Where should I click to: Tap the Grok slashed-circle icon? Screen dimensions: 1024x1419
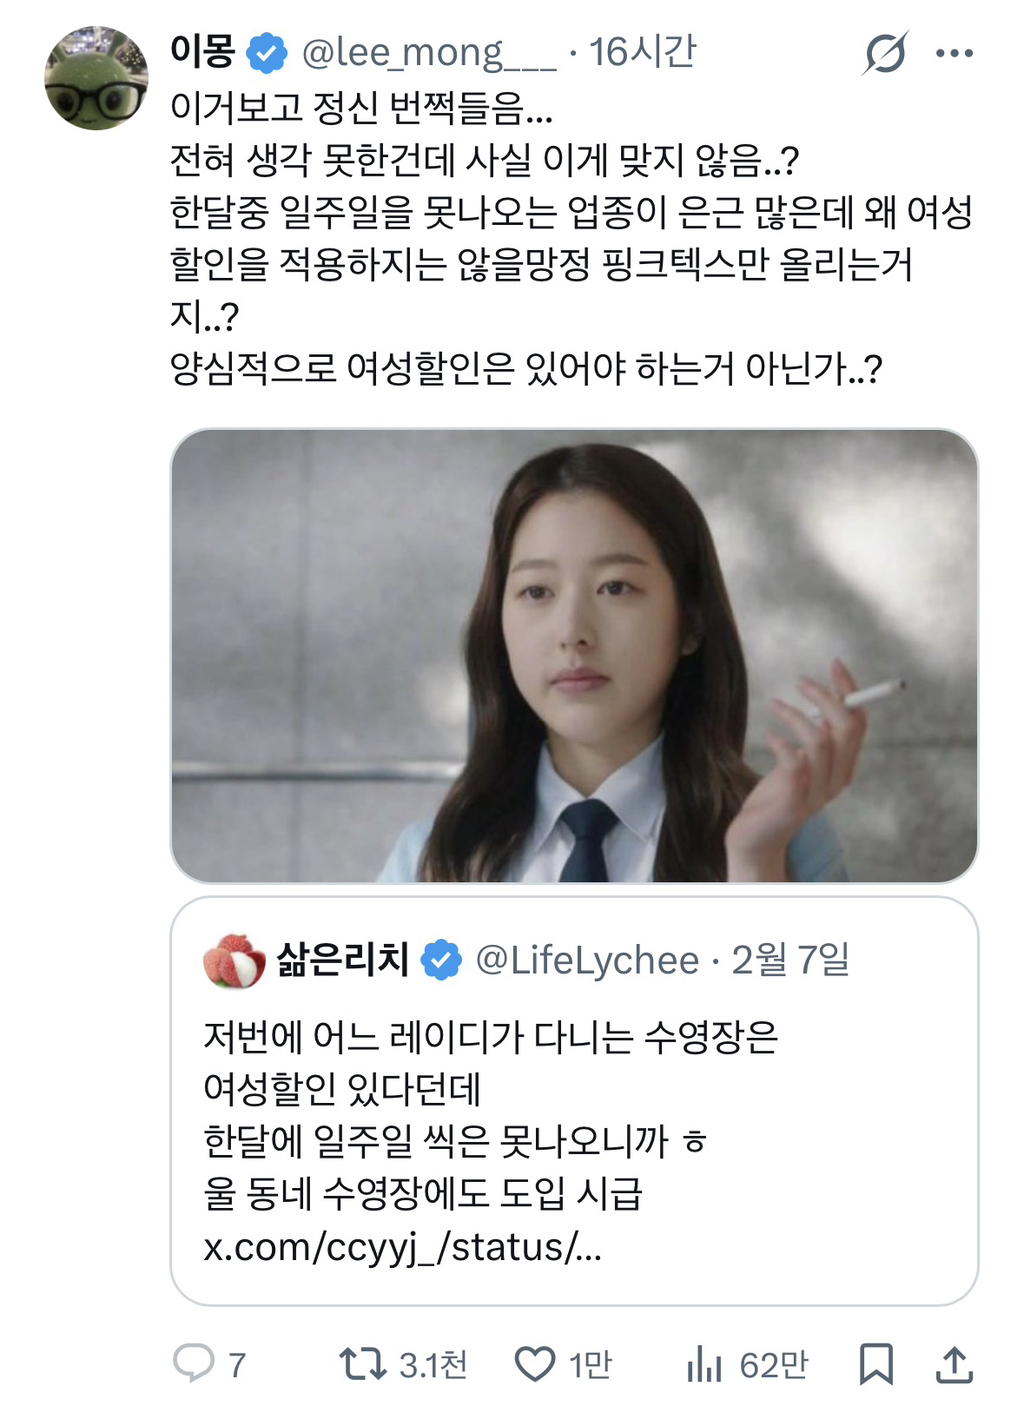point(885,53)
